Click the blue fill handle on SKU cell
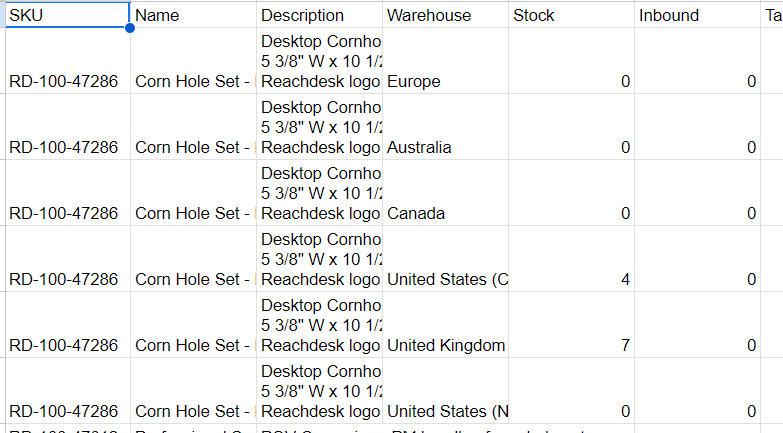This screenshot has height=433, width=783. pyautogui.click(x=130, y=28)
